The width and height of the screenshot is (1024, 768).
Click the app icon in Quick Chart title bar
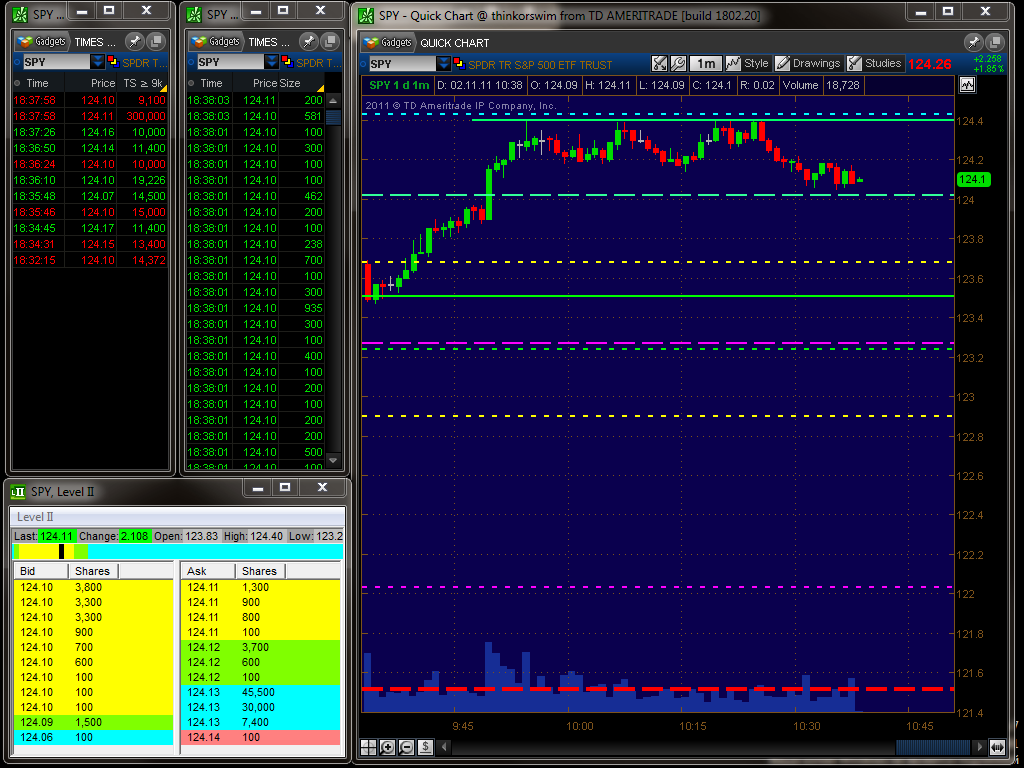click(366, 14)
